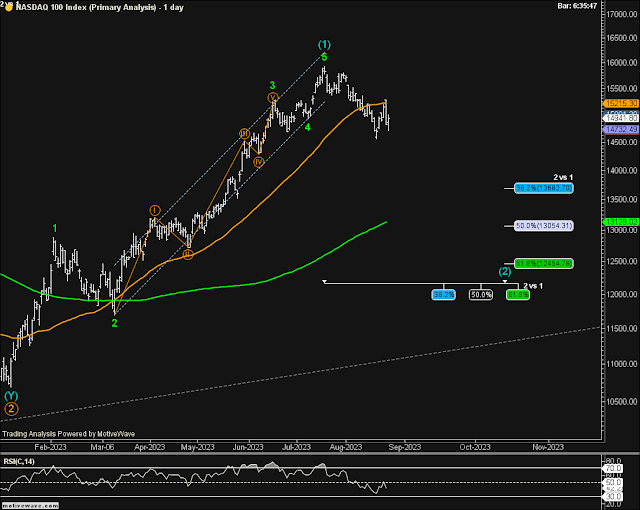Click the Apr-2023 date axis label
Screen dimensions: 640x510
tap(149, 447)
